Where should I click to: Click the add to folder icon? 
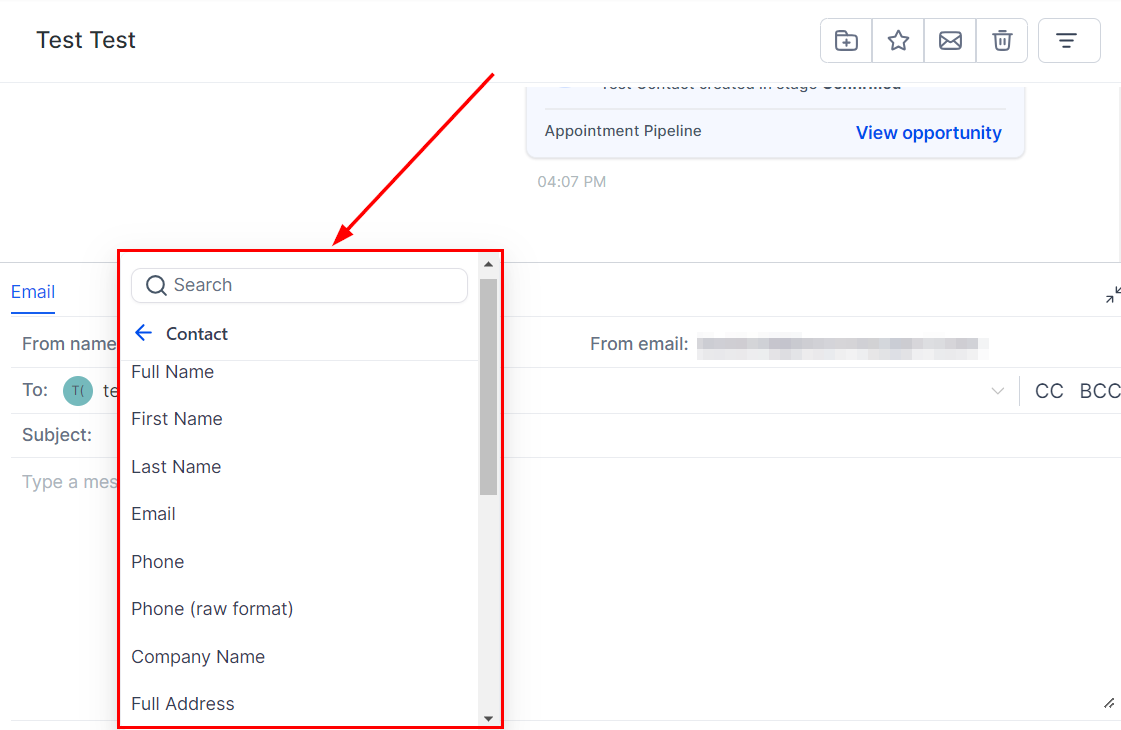pyautogui.click(x=846, y=41)
